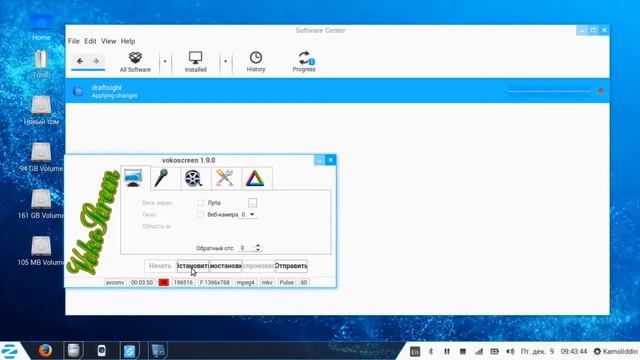Select the draftsight Applying changes row
Screen dimensions: 640x360
pyautogui.click(x=337, y=91)
